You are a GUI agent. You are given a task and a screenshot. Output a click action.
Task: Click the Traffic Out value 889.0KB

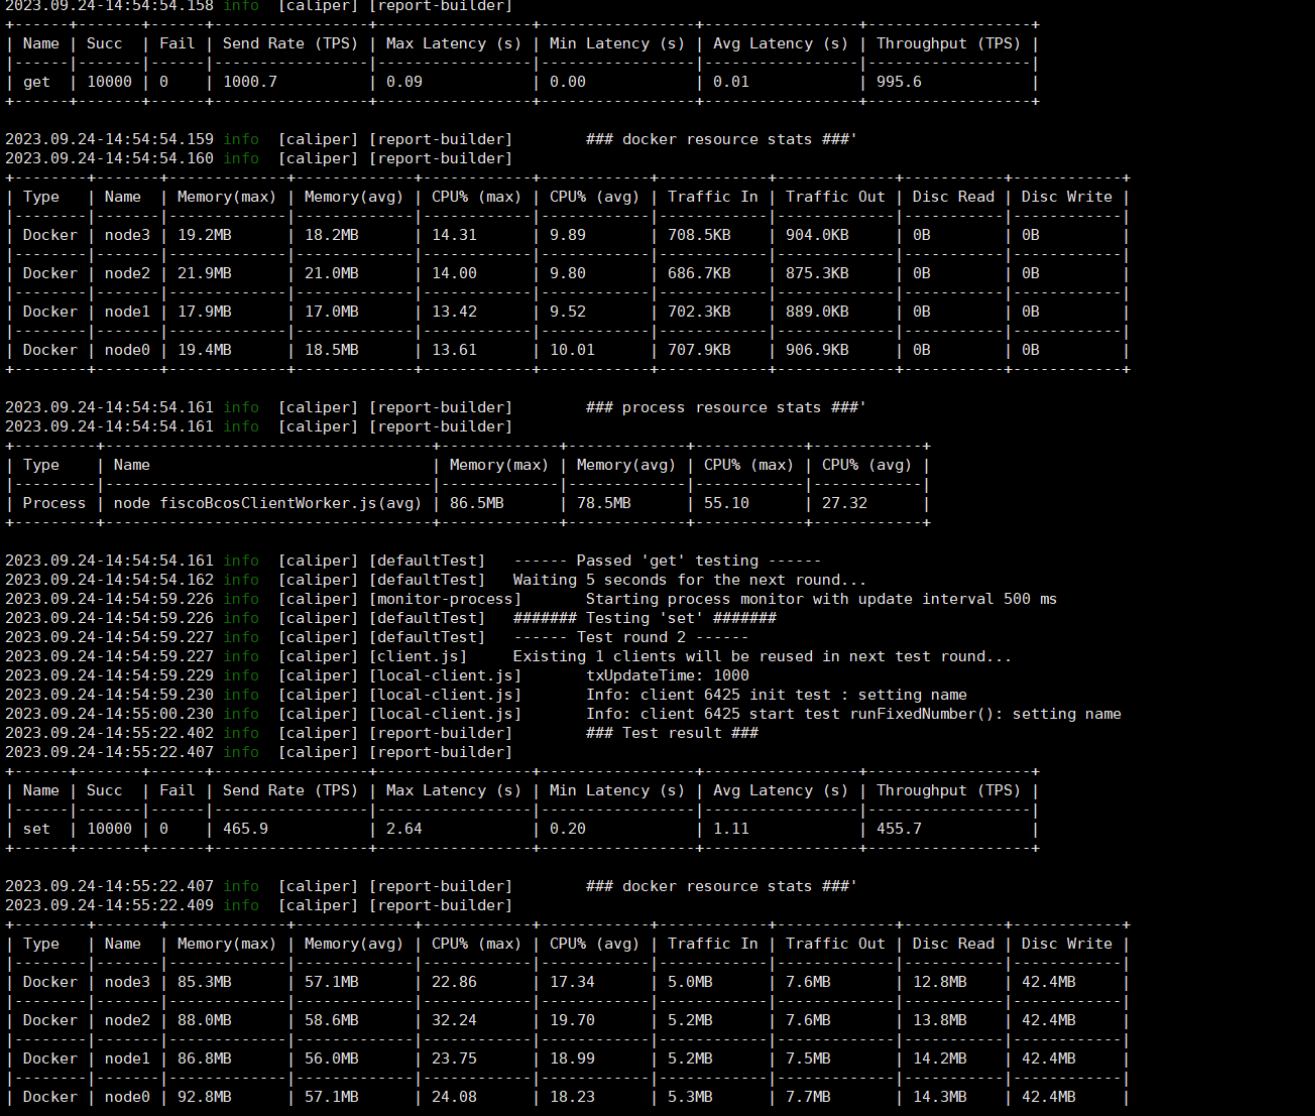817,312
